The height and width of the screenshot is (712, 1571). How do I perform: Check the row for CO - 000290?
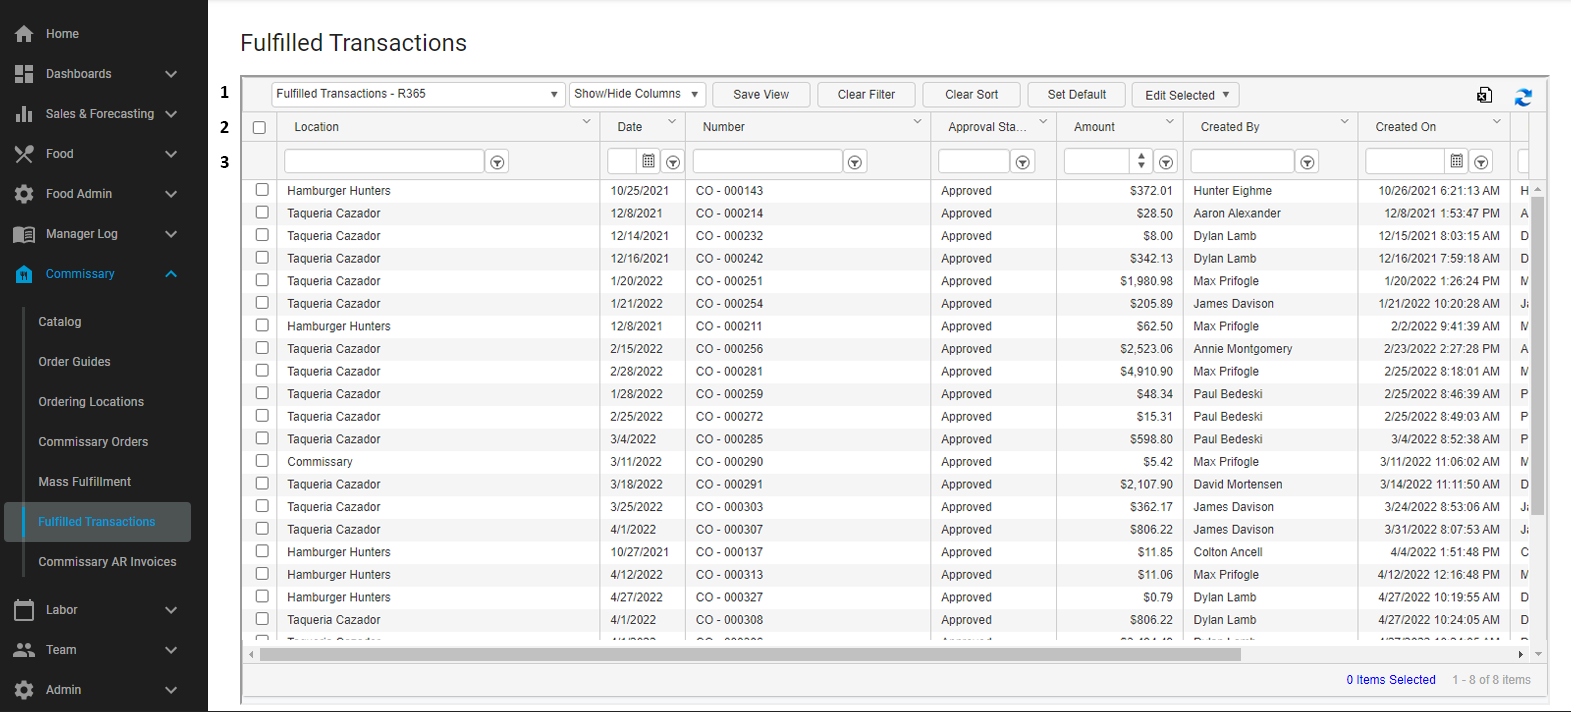coord(262,461)
